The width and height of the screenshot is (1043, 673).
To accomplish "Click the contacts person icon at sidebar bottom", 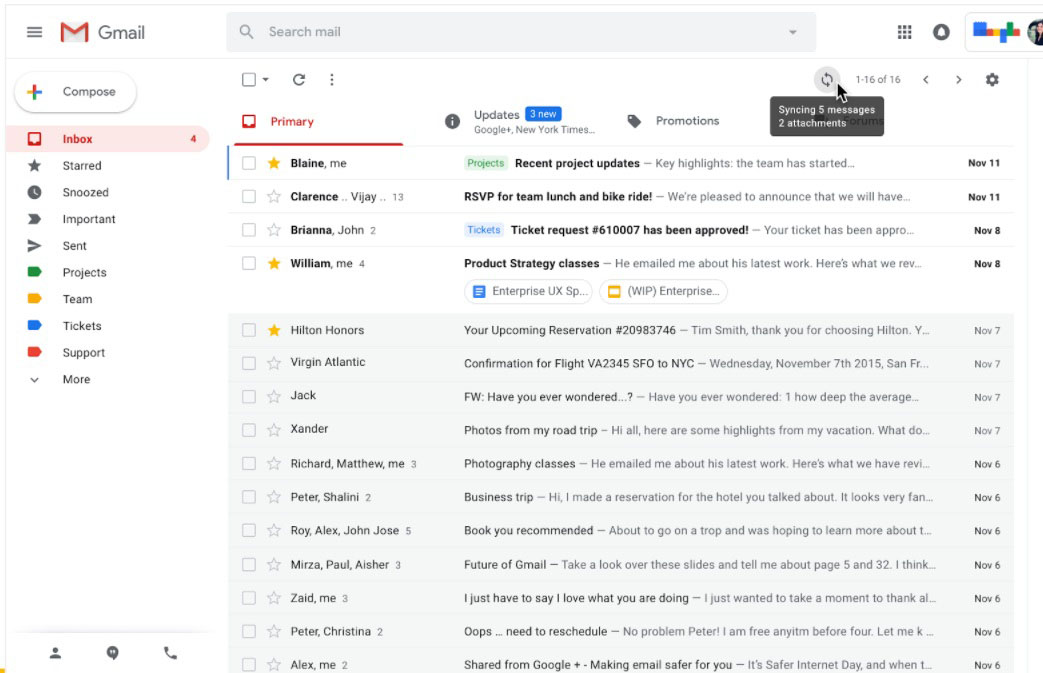I will pos(55,653).
